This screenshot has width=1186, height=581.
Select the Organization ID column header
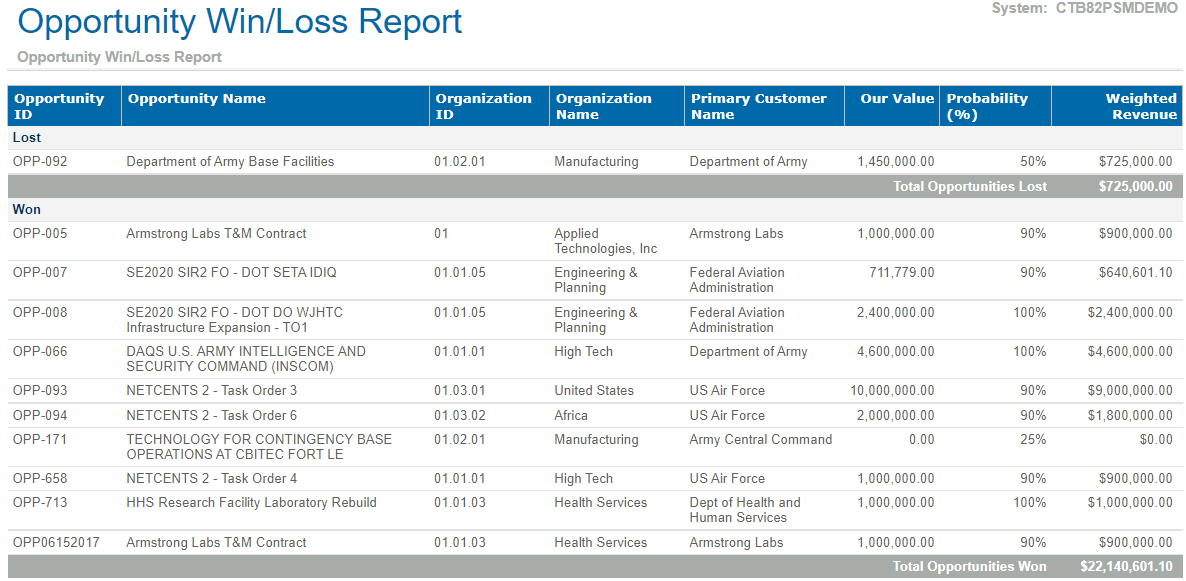point(483,106)
